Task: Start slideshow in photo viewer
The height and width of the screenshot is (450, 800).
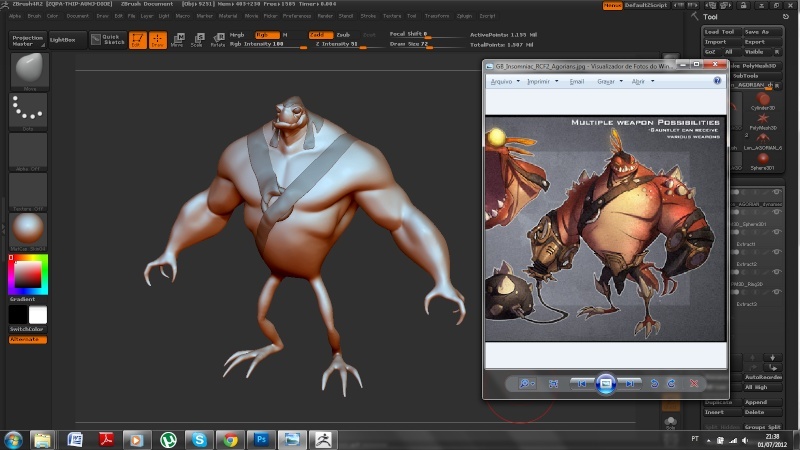Action: [x=606, y=384]
